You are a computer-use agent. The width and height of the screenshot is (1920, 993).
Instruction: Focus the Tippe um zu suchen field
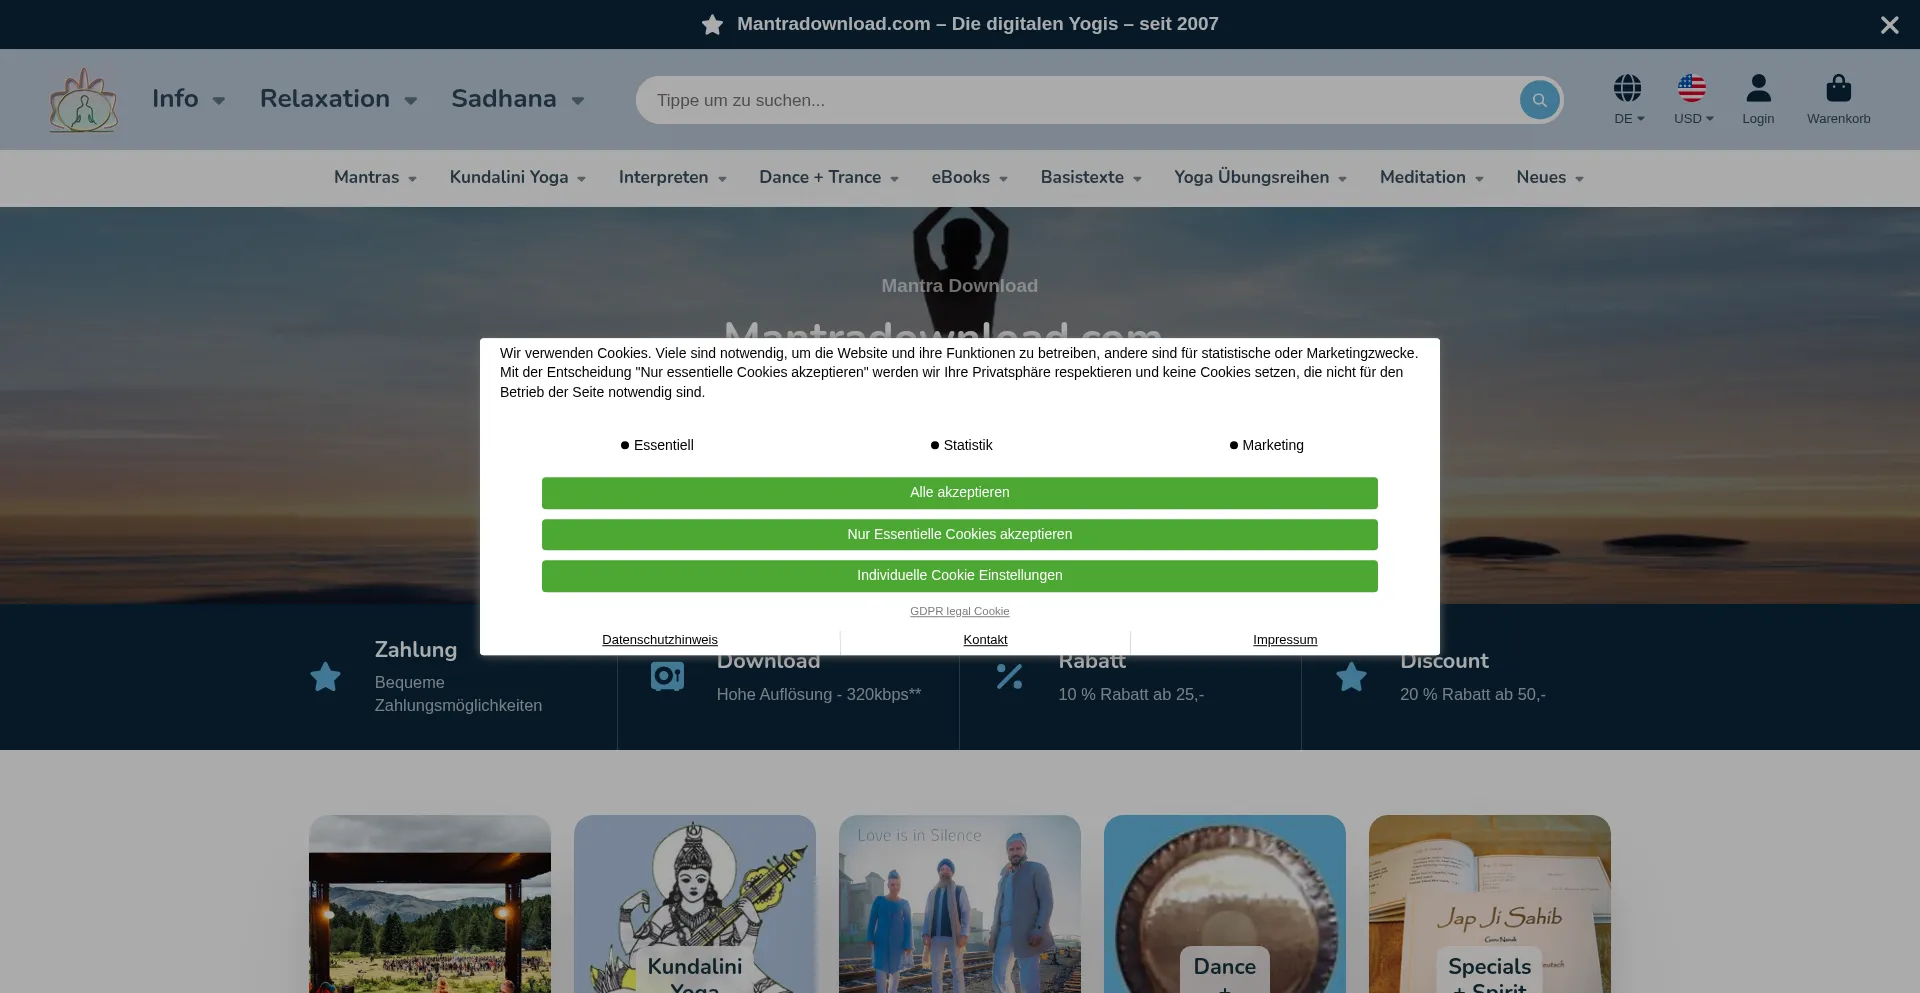1075,100
